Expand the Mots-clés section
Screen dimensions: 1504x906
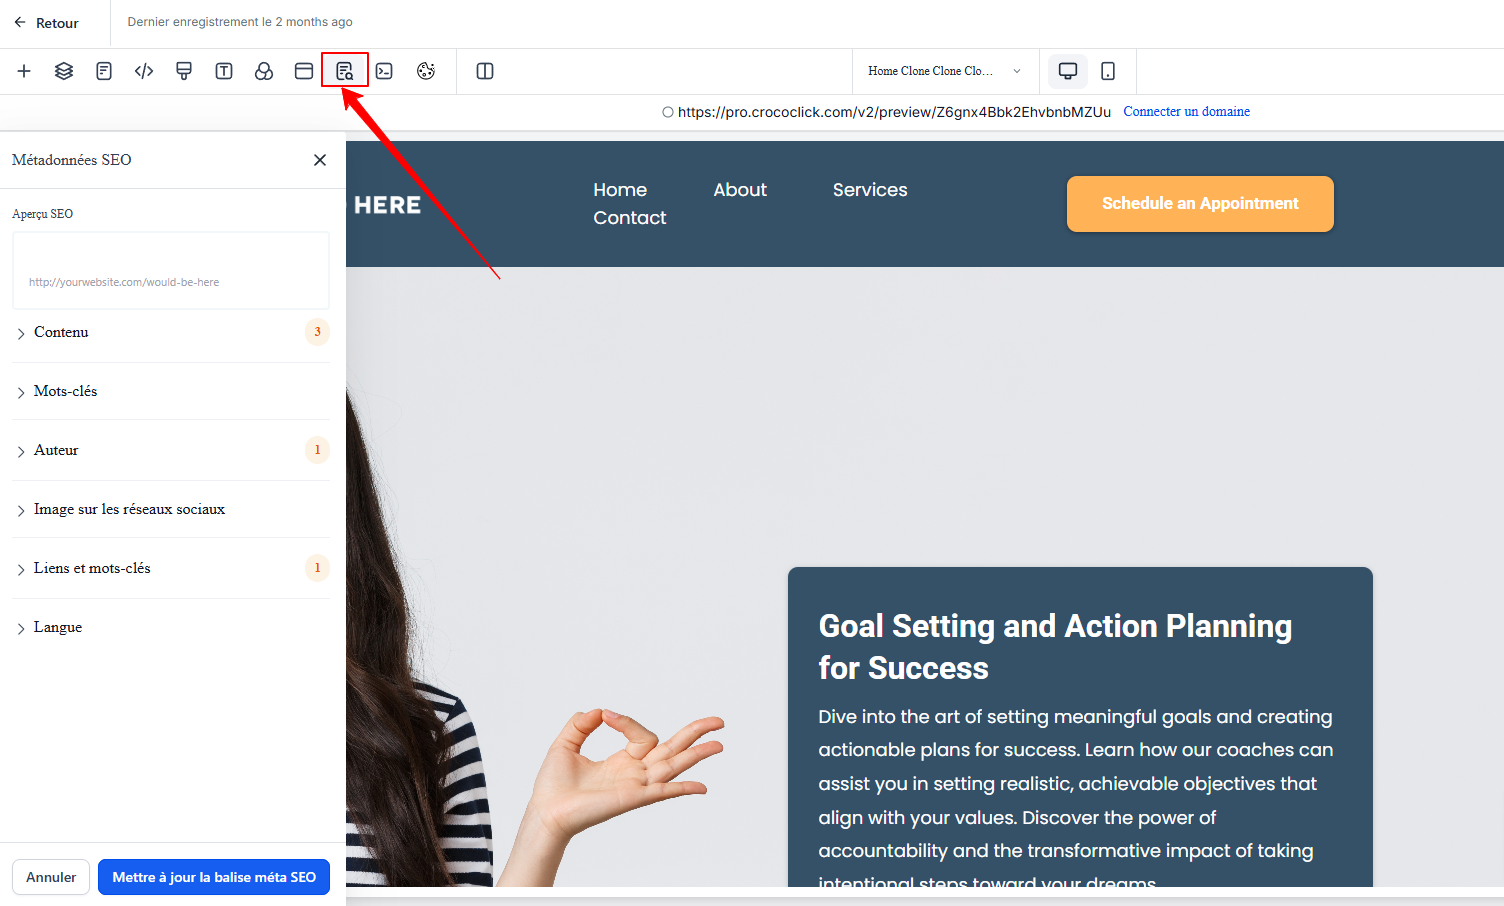pos(65,391)
